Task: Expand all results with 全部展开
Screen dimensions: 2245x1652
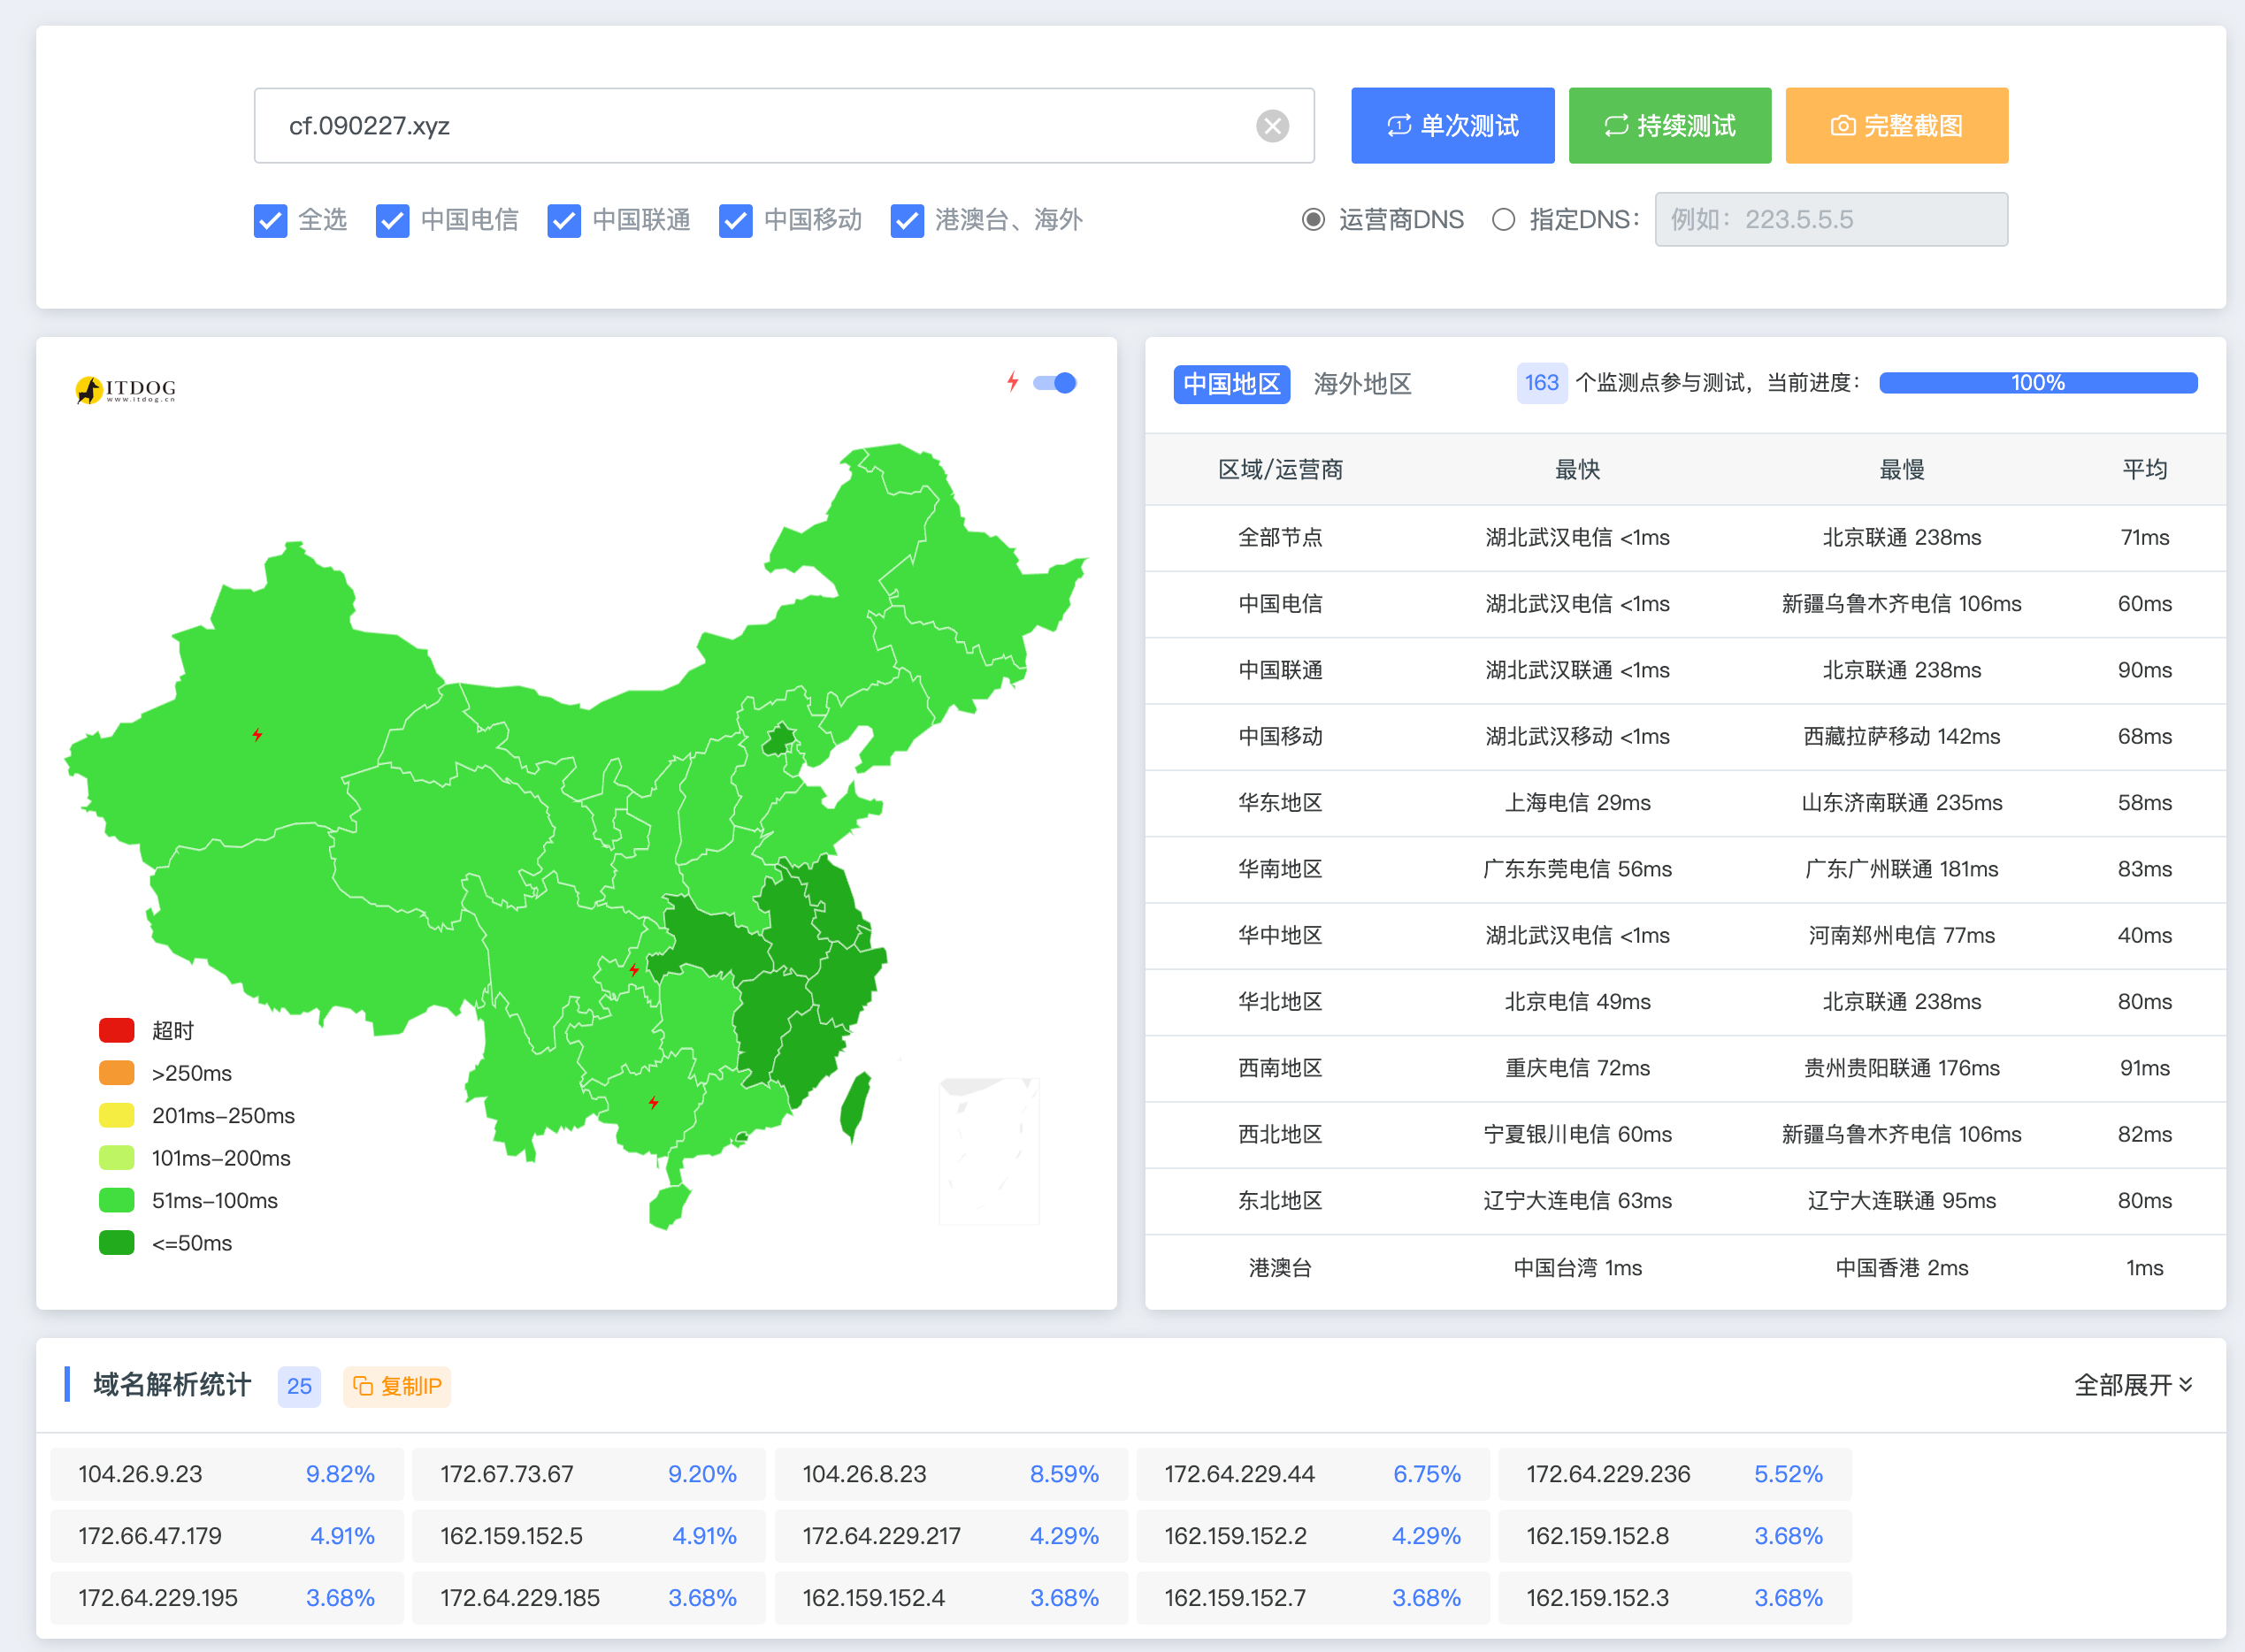Action: pos(2133,1385)
